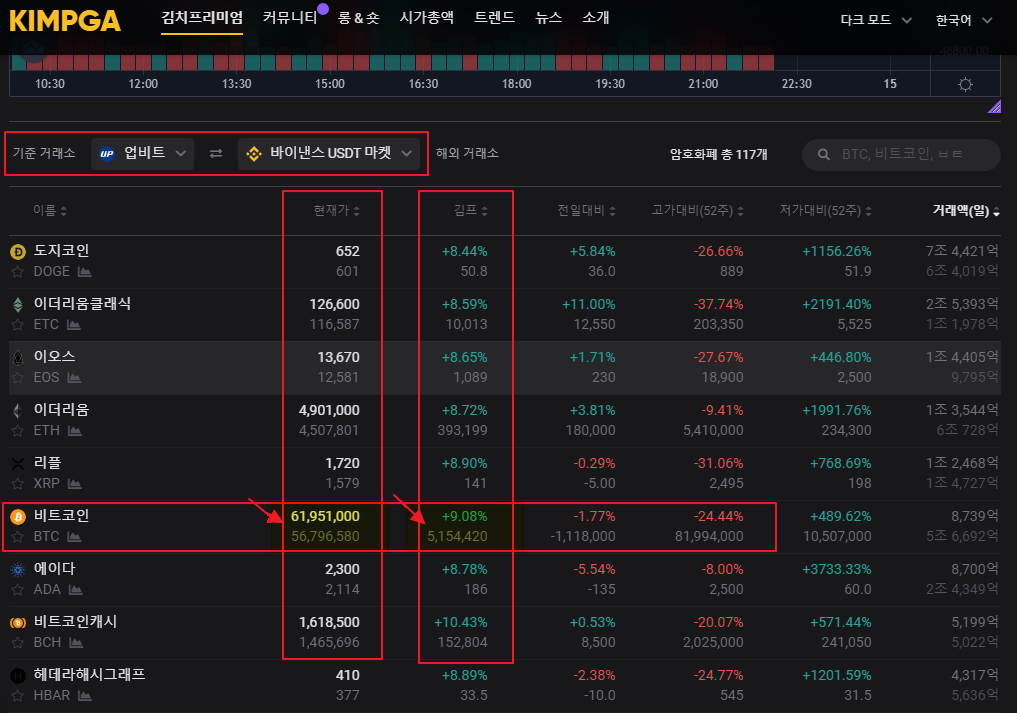Screen dimensions: 1017x713
Task: Open the ETH chart icon
Action: click(75, 431)
